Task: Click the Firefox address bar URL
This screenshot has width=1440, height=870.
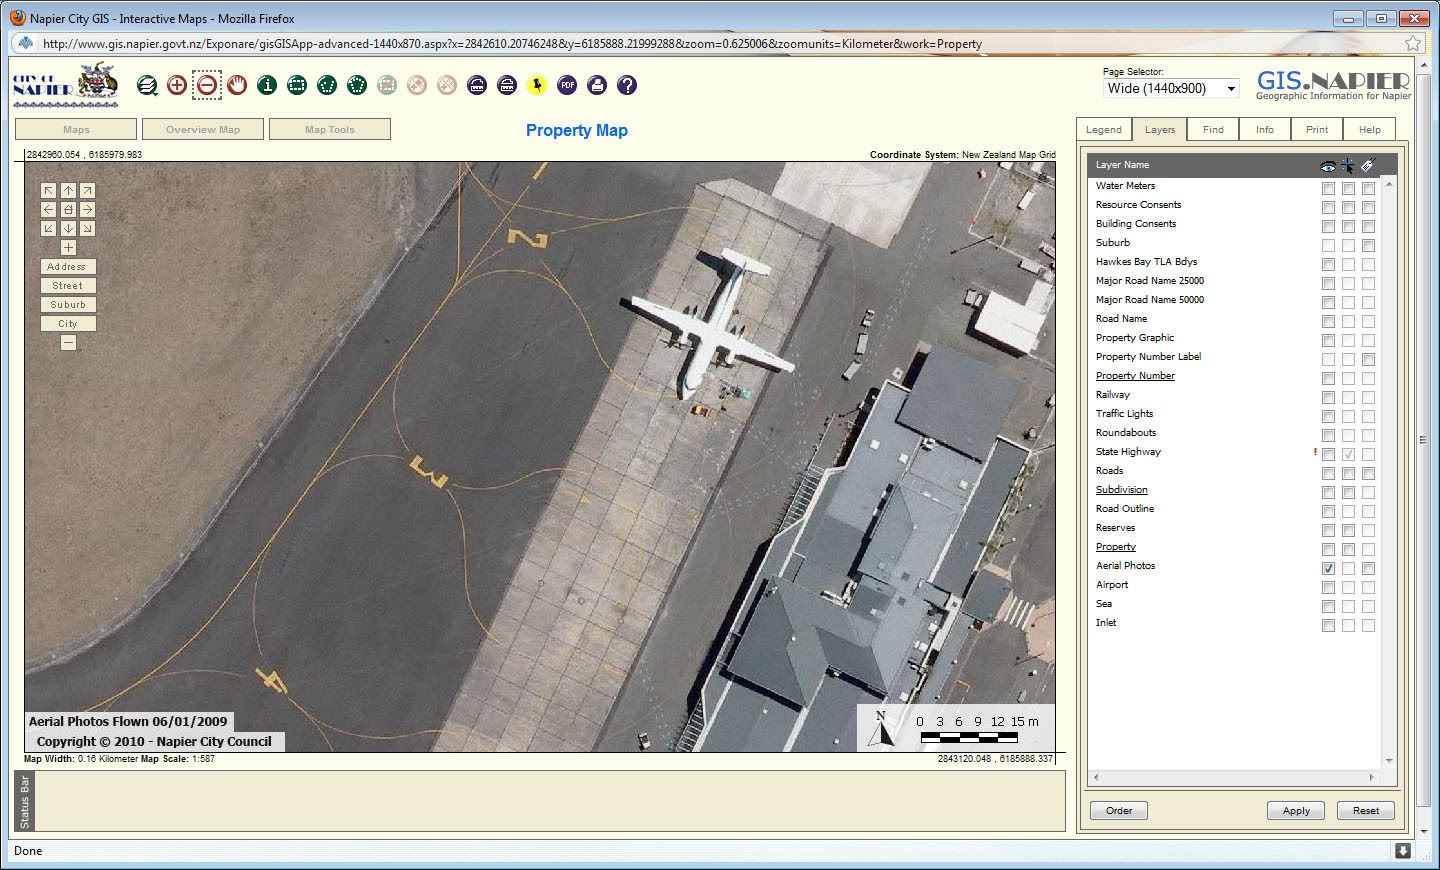Action: tap(512, 44)
